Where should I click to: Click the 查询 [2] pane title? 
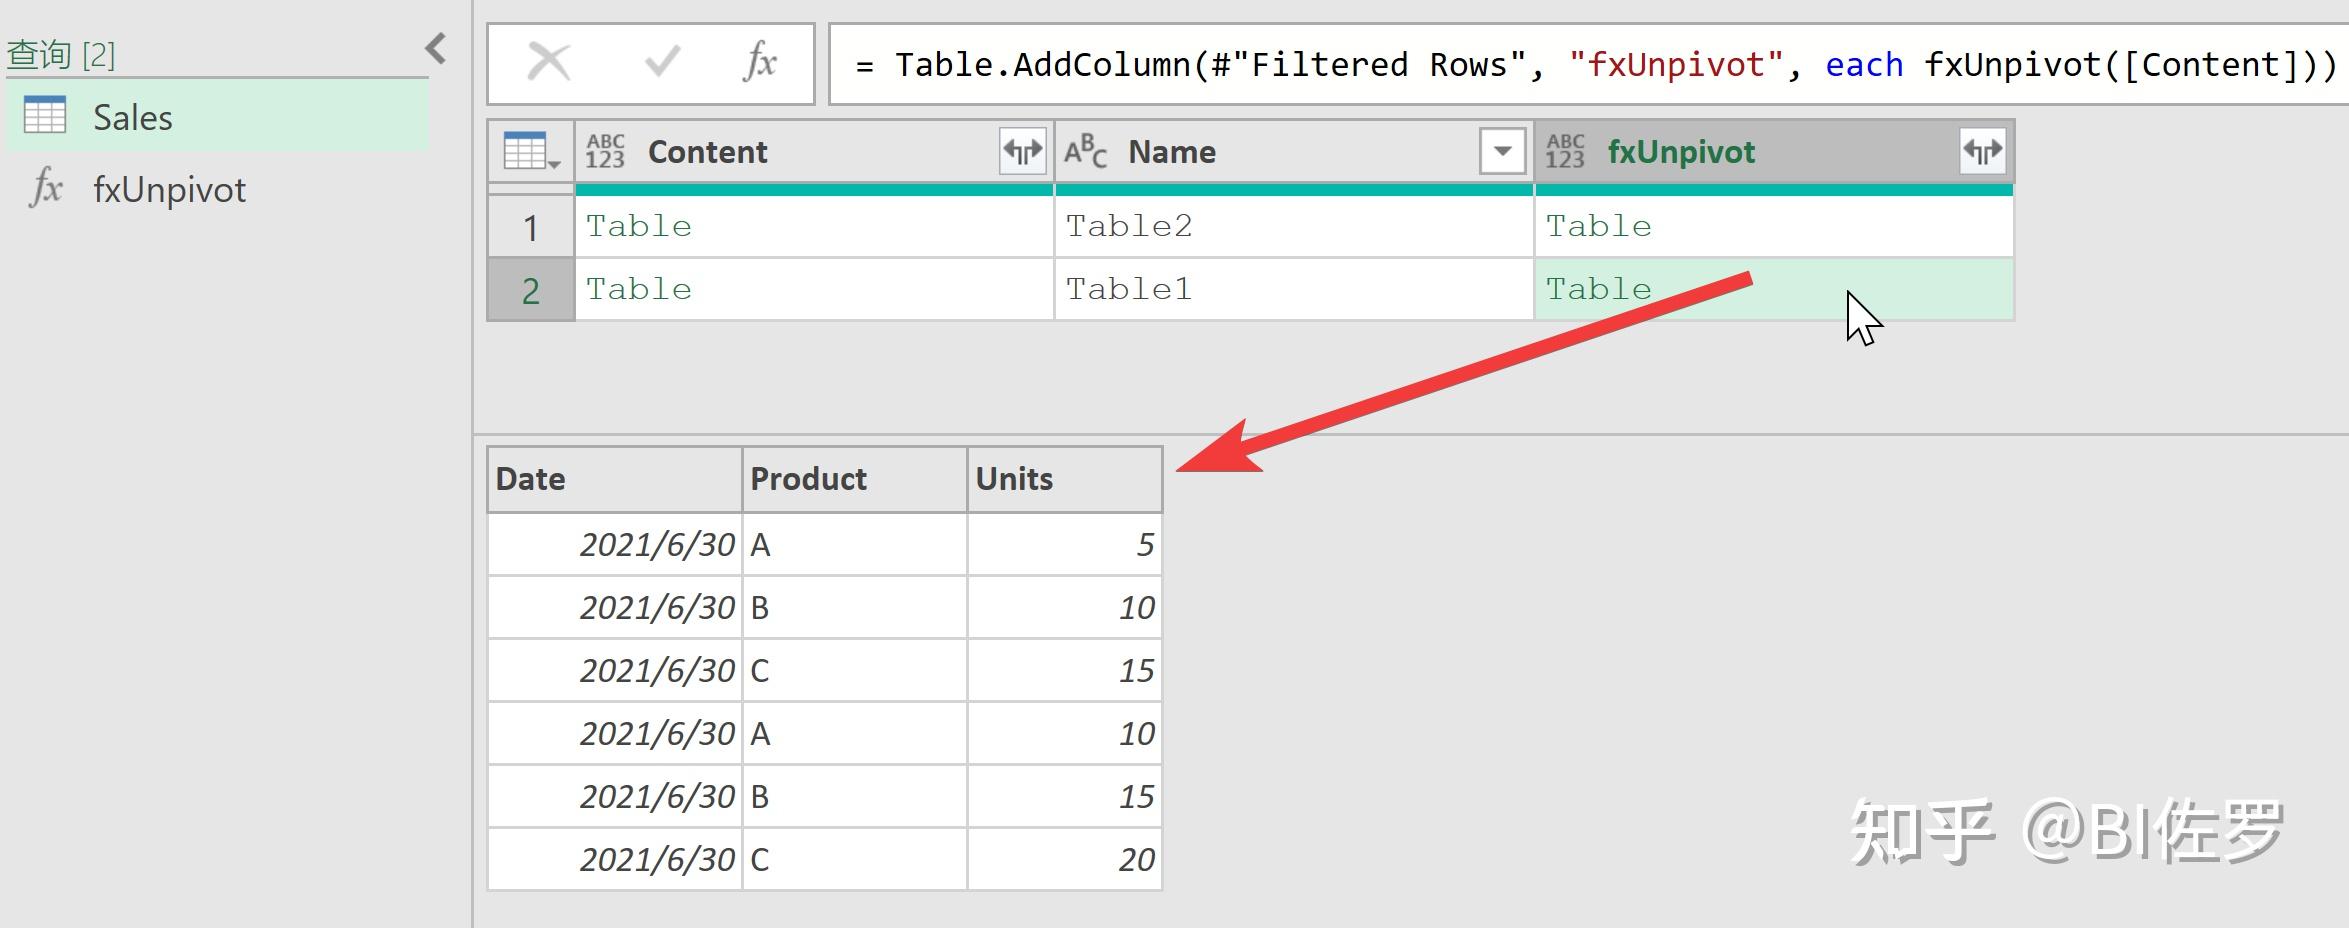point(61,54)
